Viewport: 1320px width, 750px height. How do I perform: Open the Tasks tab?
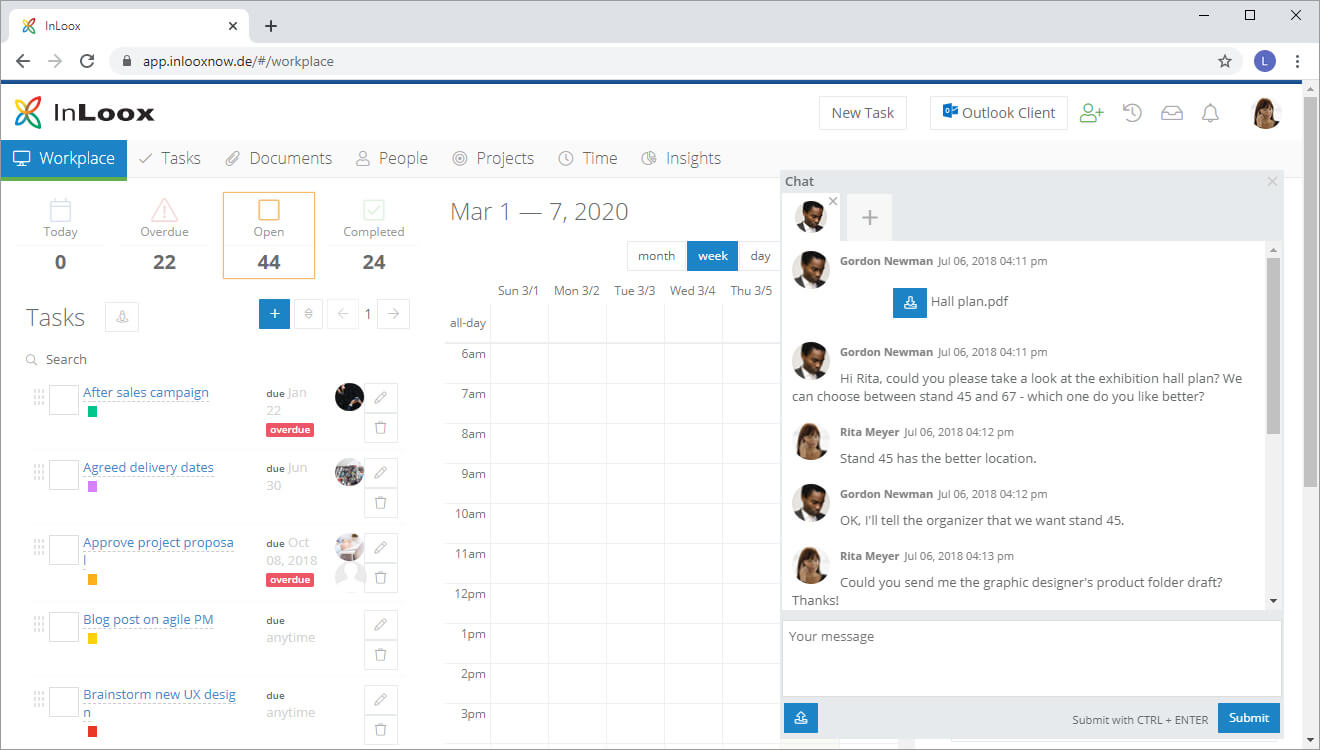pyautogui.click(x=169, y=158)
